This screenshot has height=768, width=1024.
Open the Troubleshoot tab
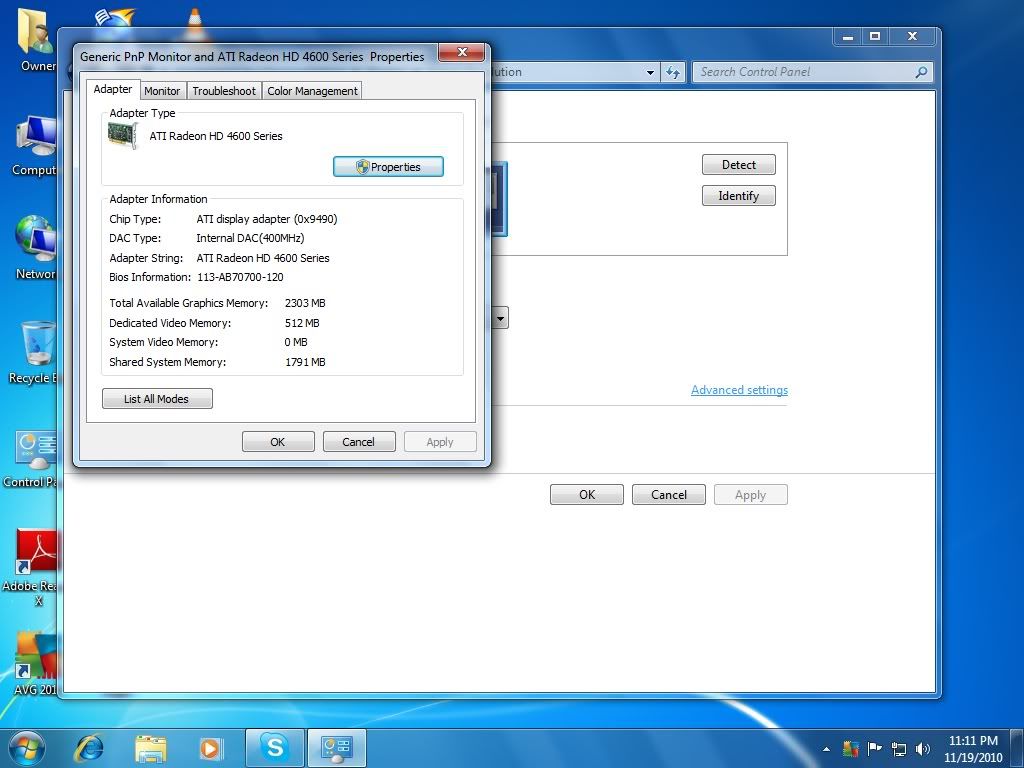[224, 91]
